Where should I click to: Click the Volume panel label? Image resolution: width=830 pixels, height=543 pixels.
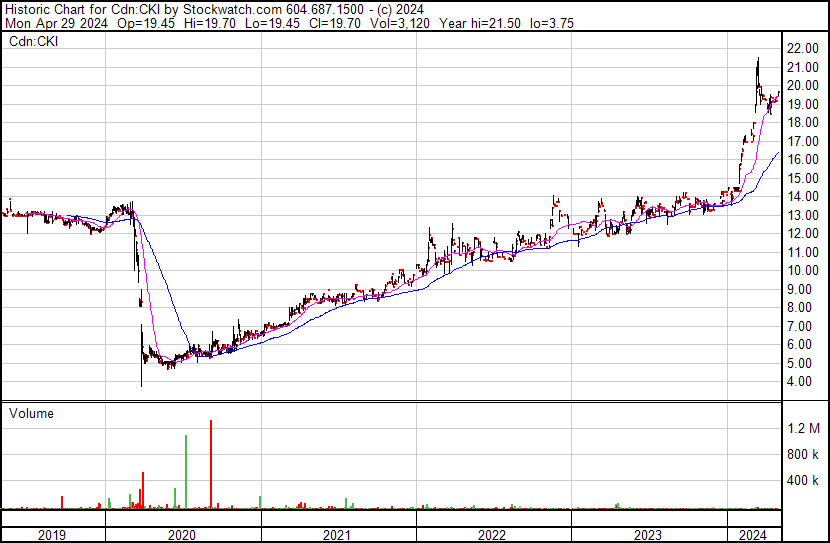click(x=31, y=413)
